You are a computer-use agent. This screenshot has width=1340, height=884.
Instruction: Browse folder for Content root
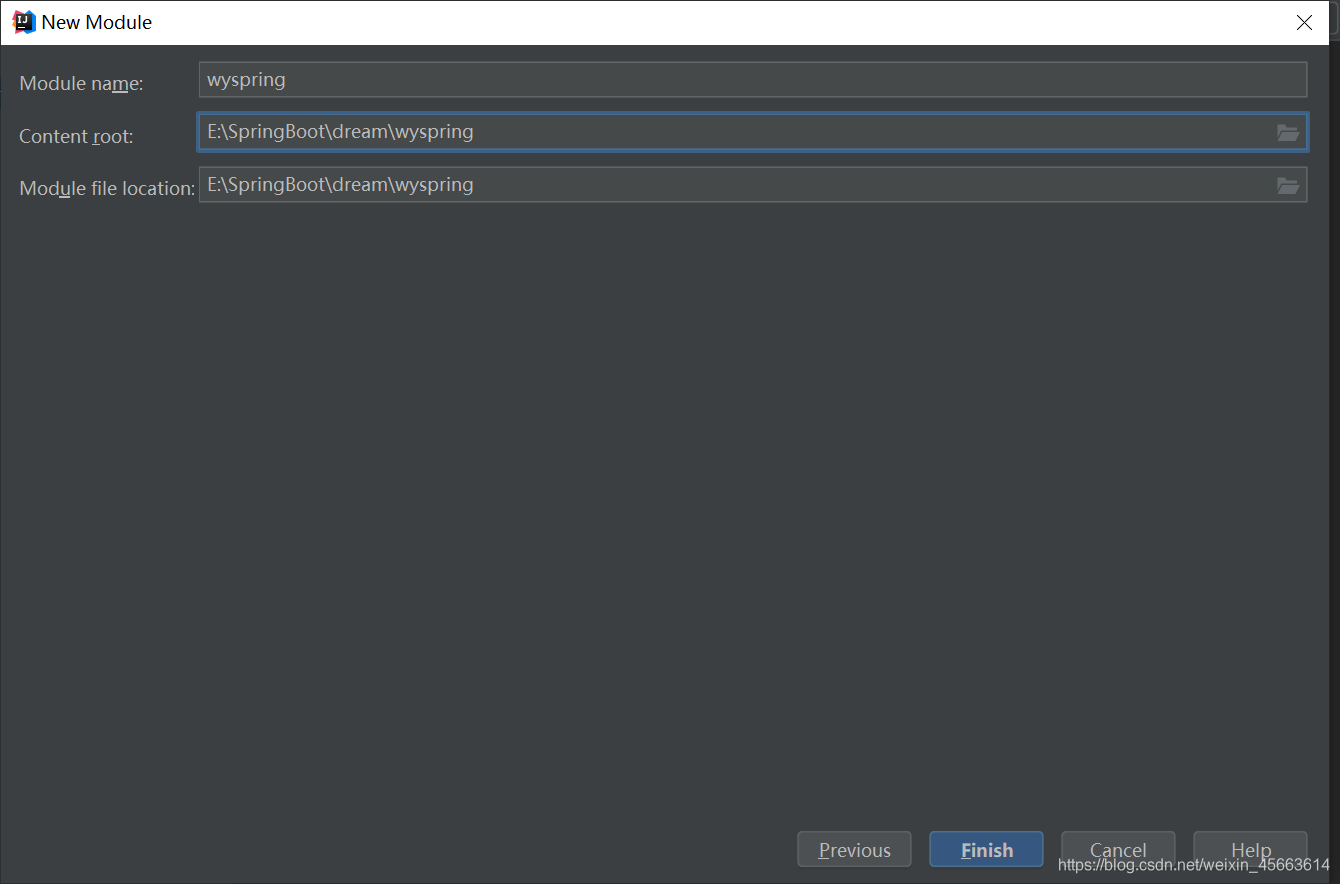tap(1288, 132)
